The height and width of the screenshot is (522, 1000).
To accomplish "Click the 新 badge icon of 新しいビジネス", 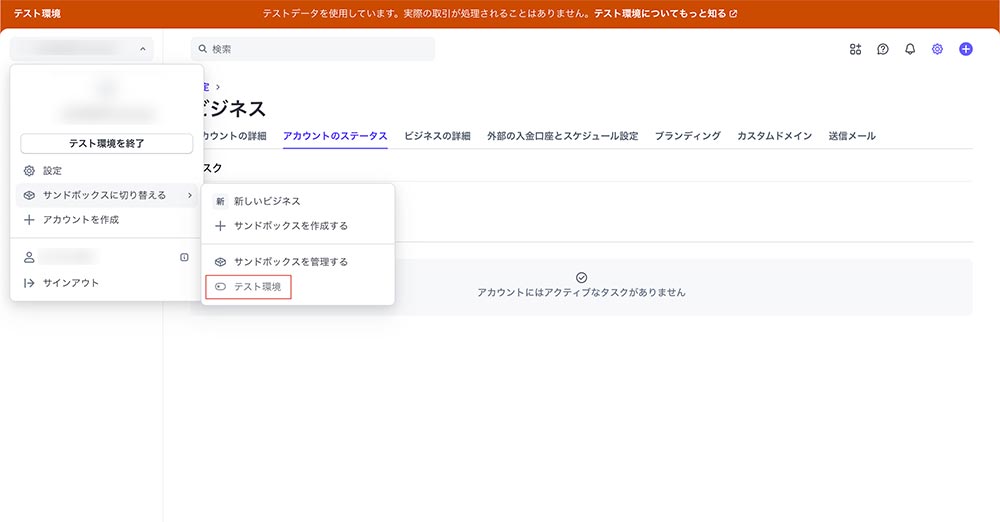I will [220, 201].
